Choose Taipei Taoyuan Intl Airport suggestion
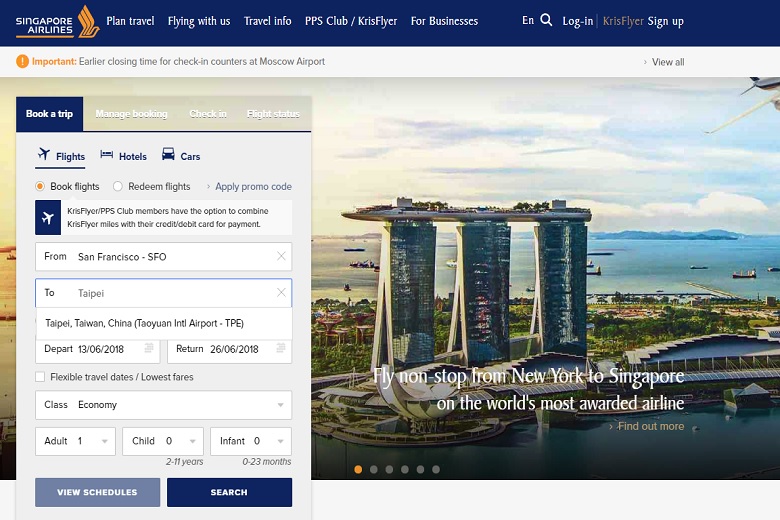 tap(144, 323)
